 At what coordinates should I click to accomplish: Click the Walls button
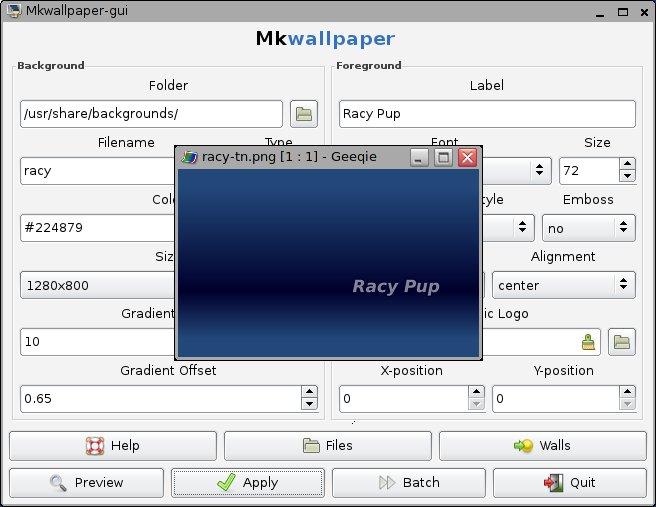pos(543,446)
